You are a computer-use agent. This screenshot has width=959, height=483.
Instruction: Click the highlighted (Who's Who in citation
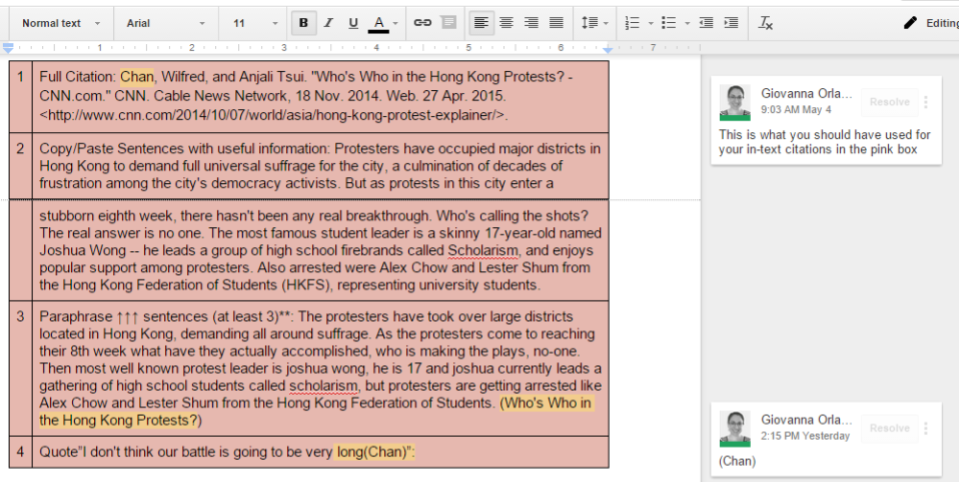coord(546,403)
